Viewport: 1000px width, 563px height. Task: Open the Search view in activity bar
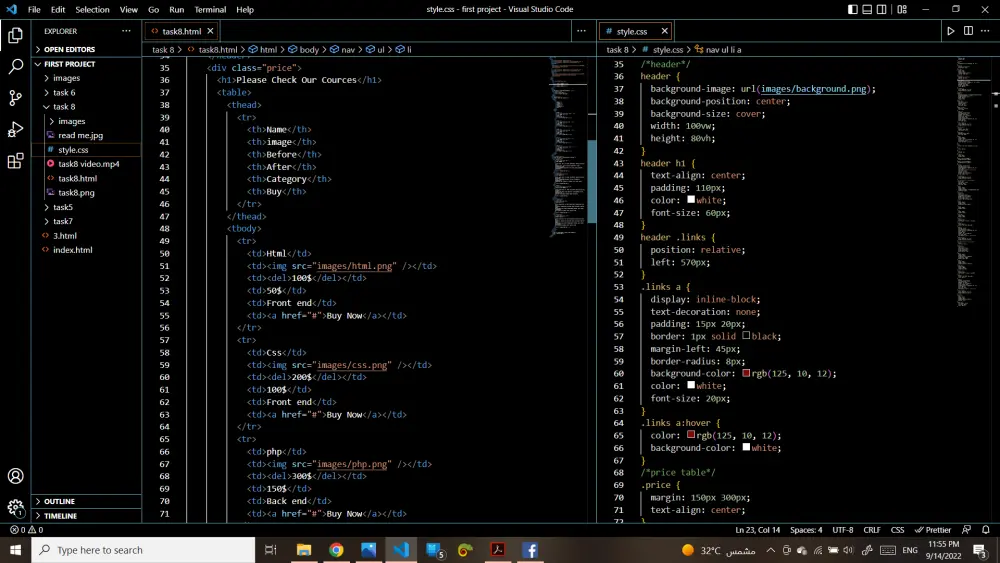click(15, 67)
